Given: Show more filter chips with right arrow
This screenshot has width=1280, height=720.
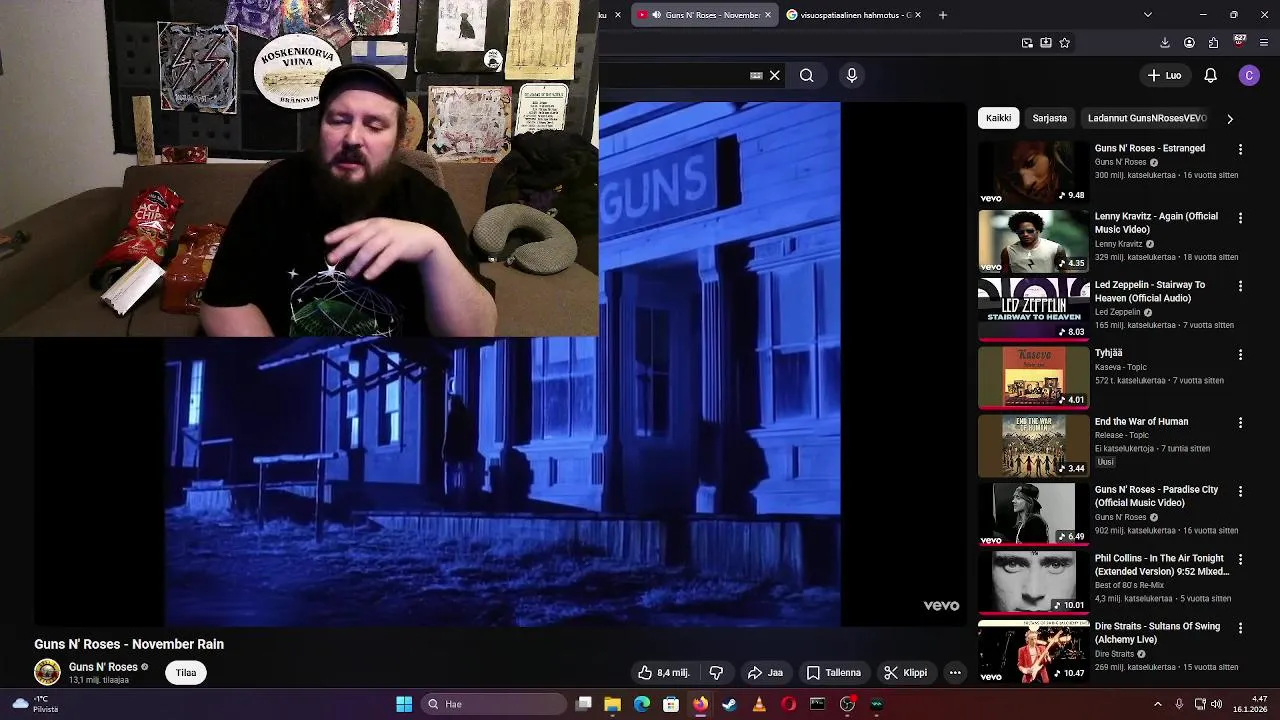Looking at the screenshot, I should 1230,118.
